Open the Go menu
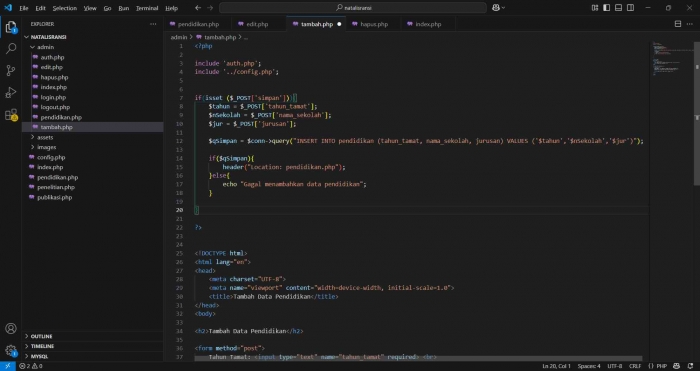The height and width of the screenshot is (371, 700). pos(107,8)
